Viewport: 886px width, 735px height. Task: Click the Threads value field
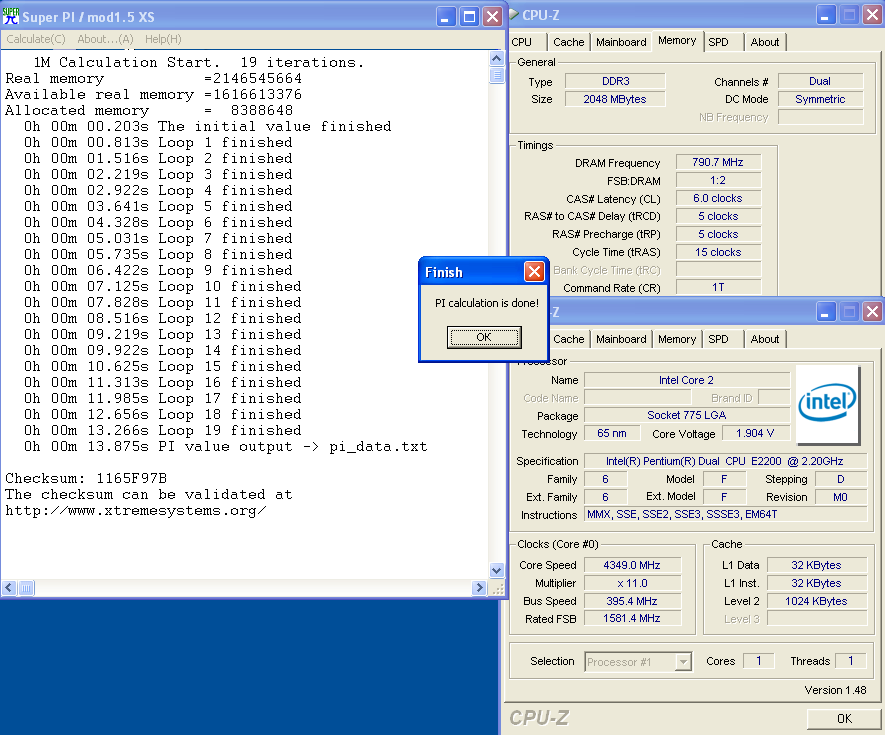pyautogui.click(x=850, y=661)
